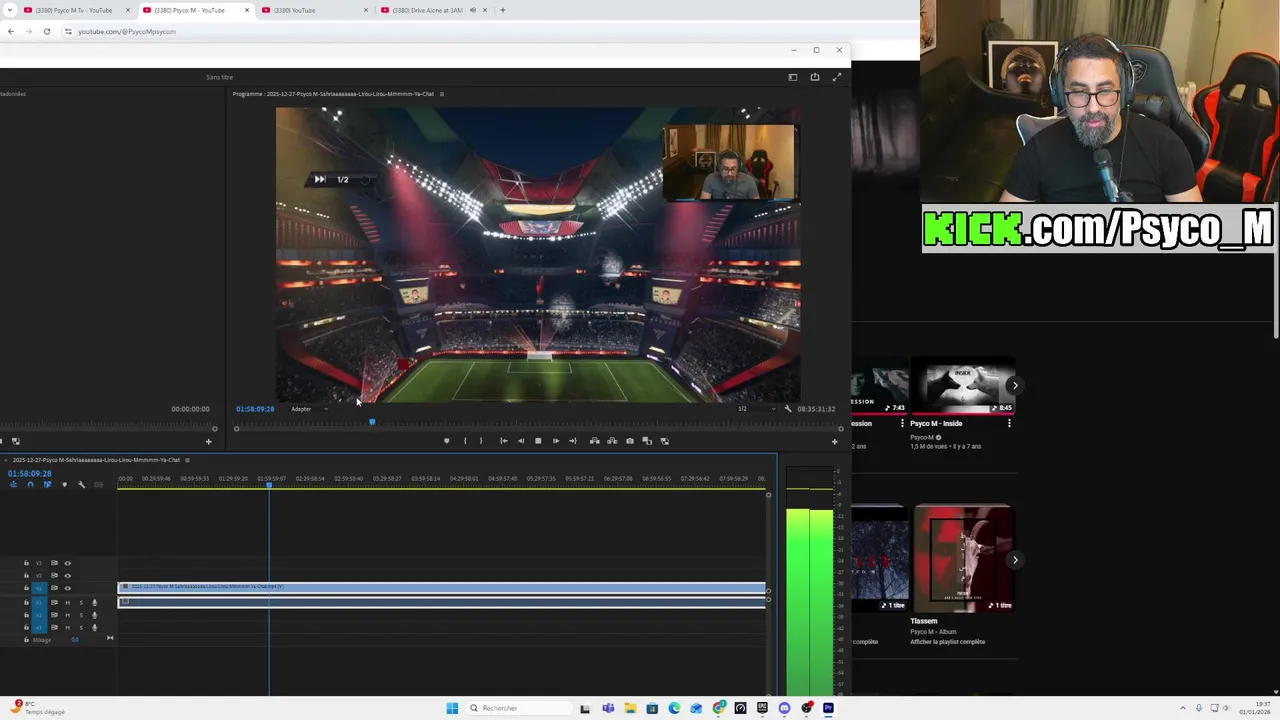The image size is (1280, 720).
Task: Toggle timeline snapping magnet
Action: point(30,485)
